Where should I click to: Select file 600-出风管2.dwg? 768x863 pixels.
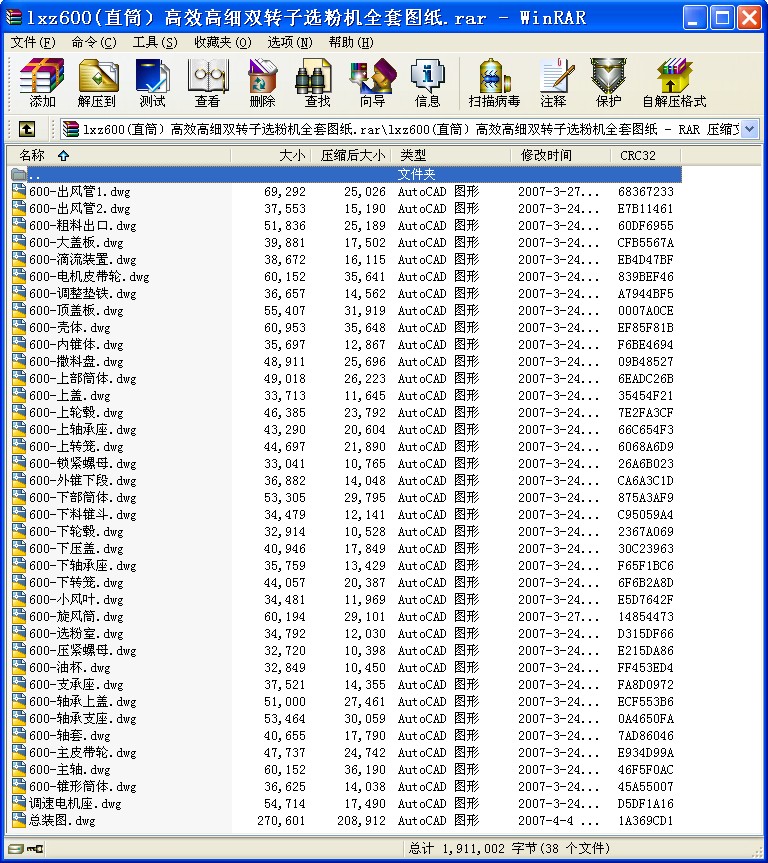80,209
